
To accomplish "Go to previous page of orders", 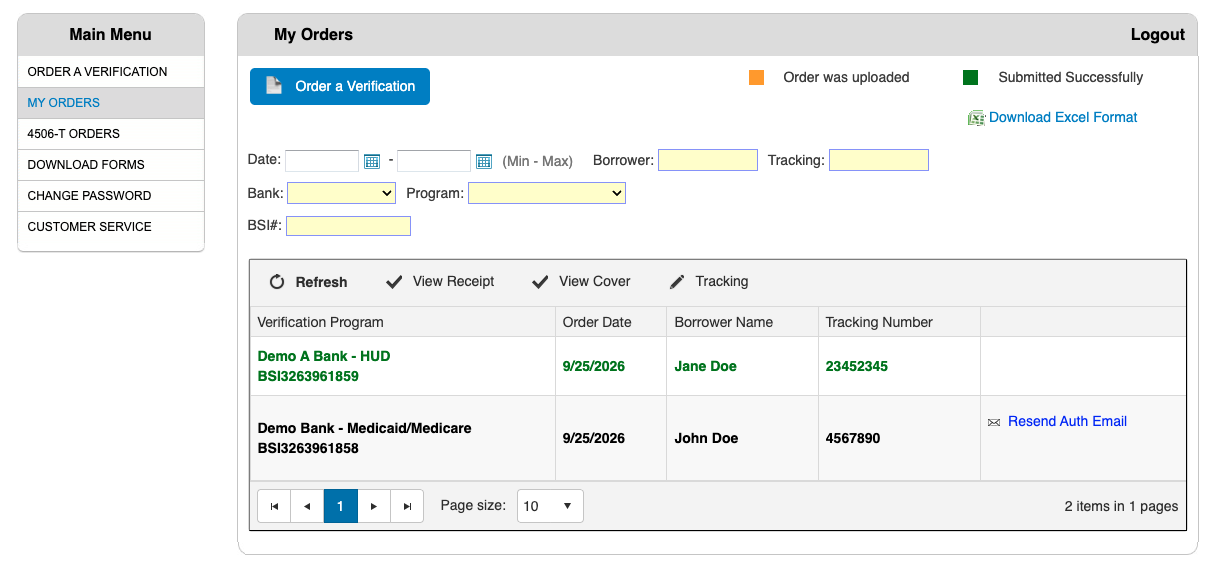I will click(x=307, y=506).
